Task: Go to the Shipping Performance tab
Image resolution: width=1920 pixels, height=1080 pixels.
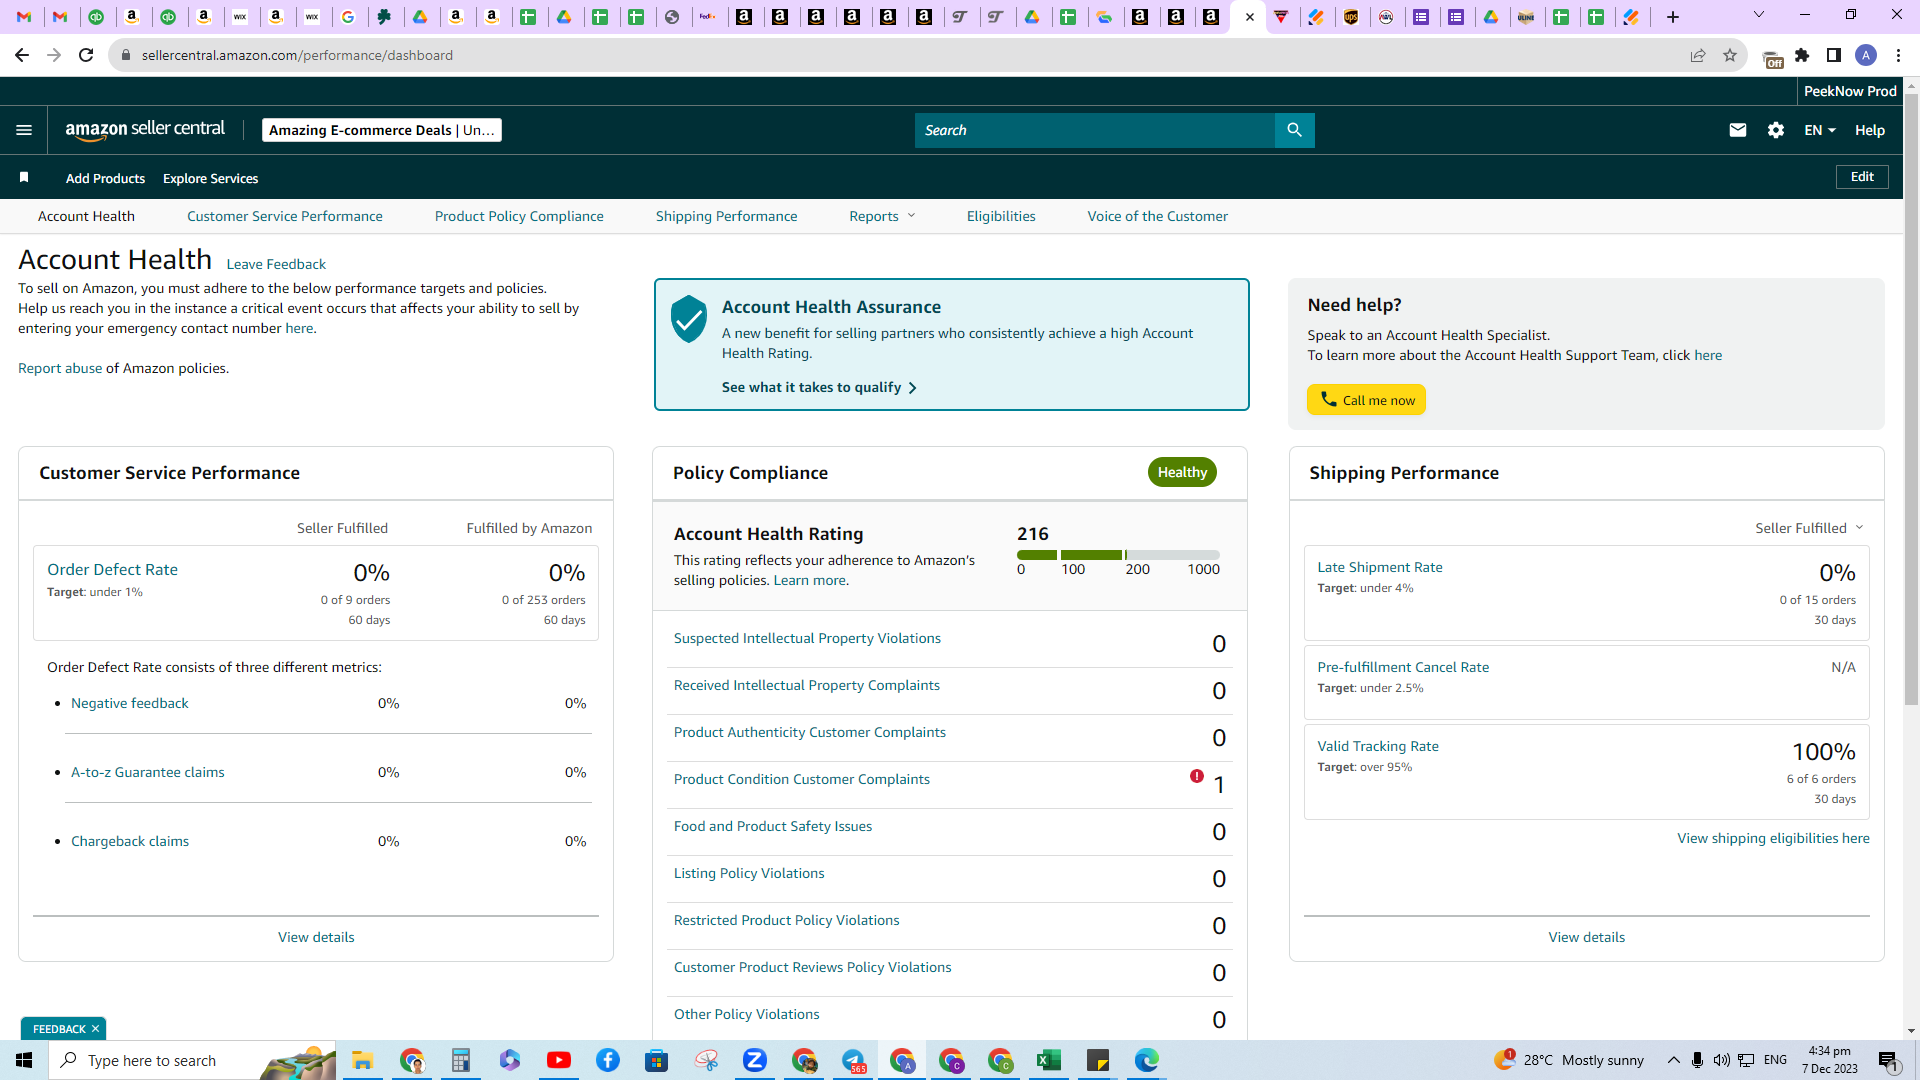Action: 727,216
